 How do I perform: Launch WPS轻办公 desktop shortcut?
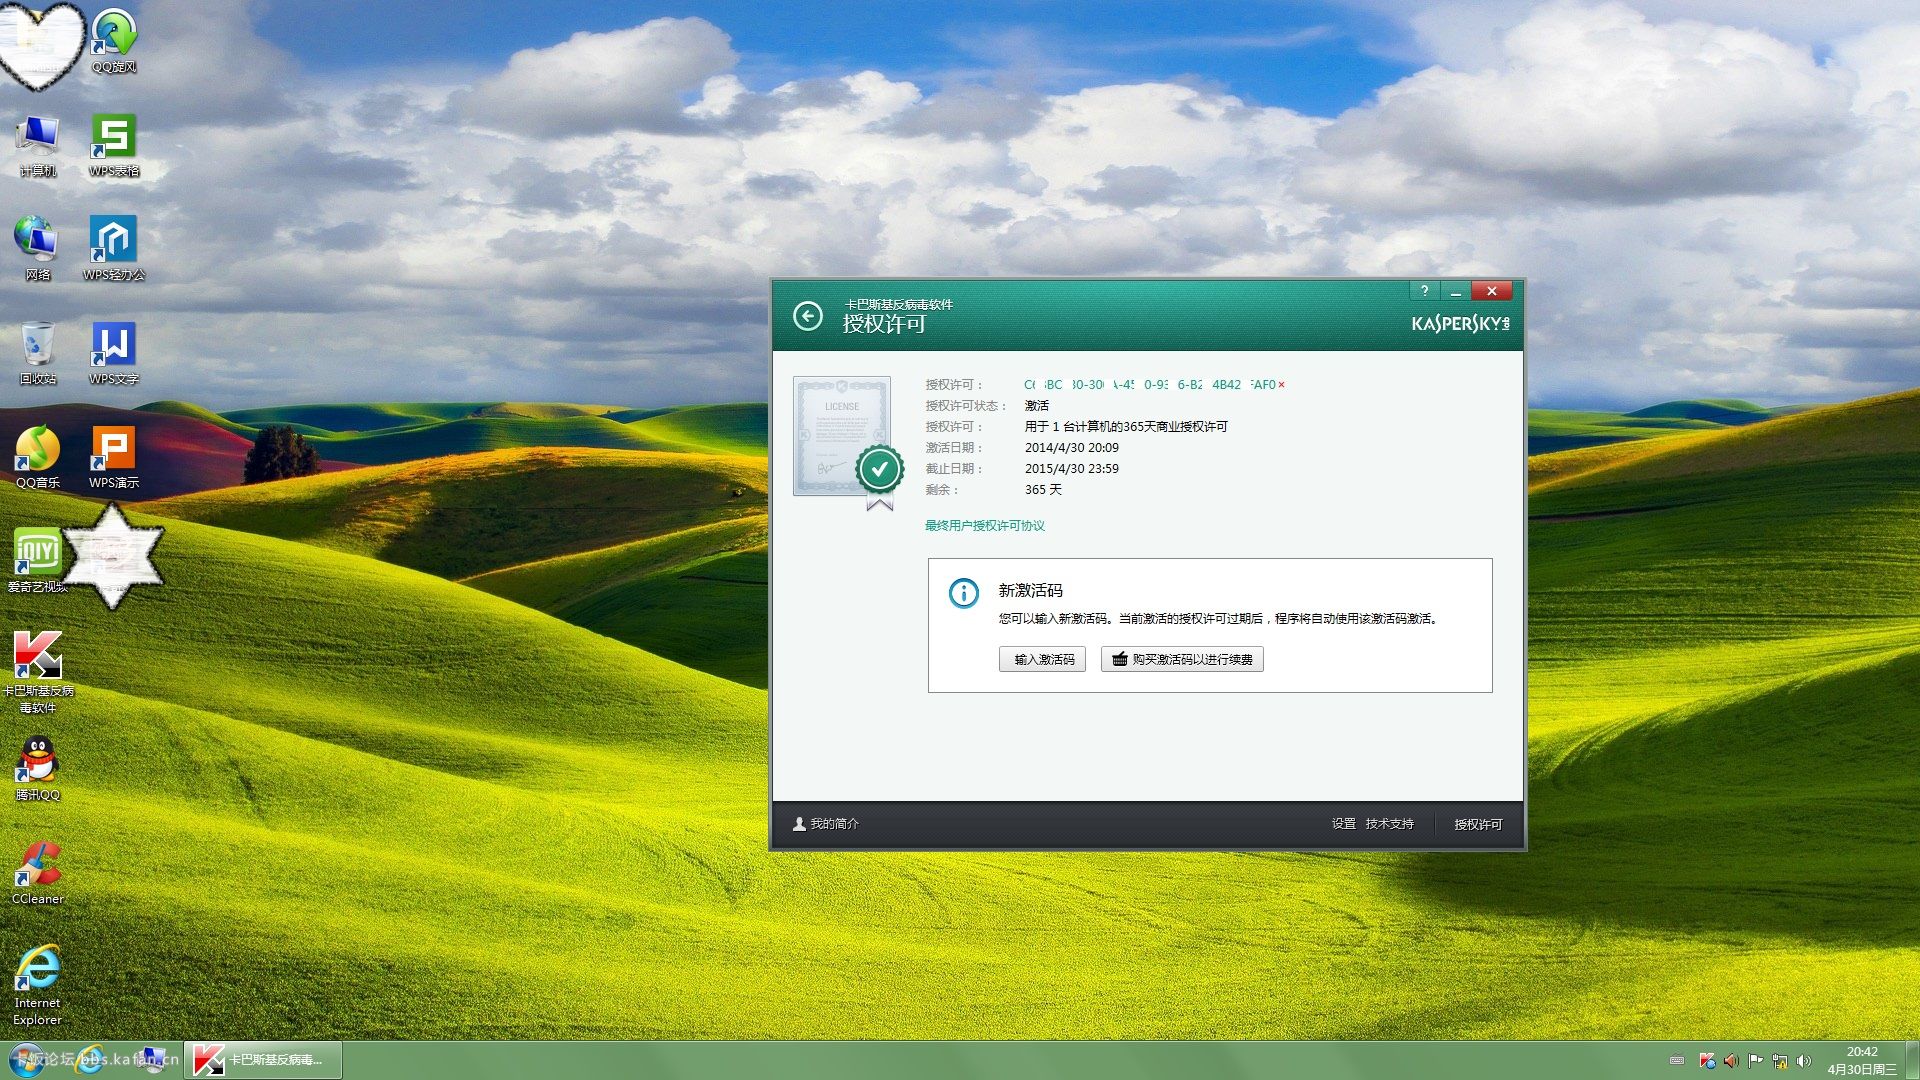(x=114, y=248)
